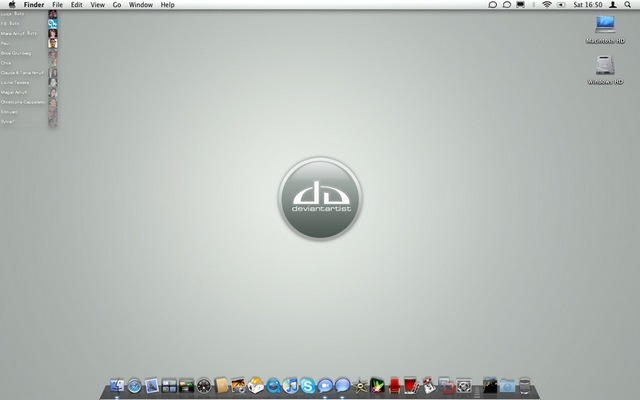
Task: Open iTunes in the Dock
Action: pyautogui.click(x=290, y=385)
